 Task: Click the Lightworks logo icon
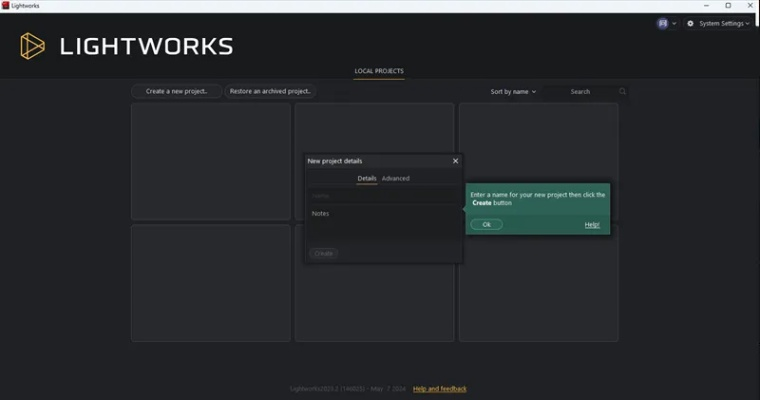point(33,46)
